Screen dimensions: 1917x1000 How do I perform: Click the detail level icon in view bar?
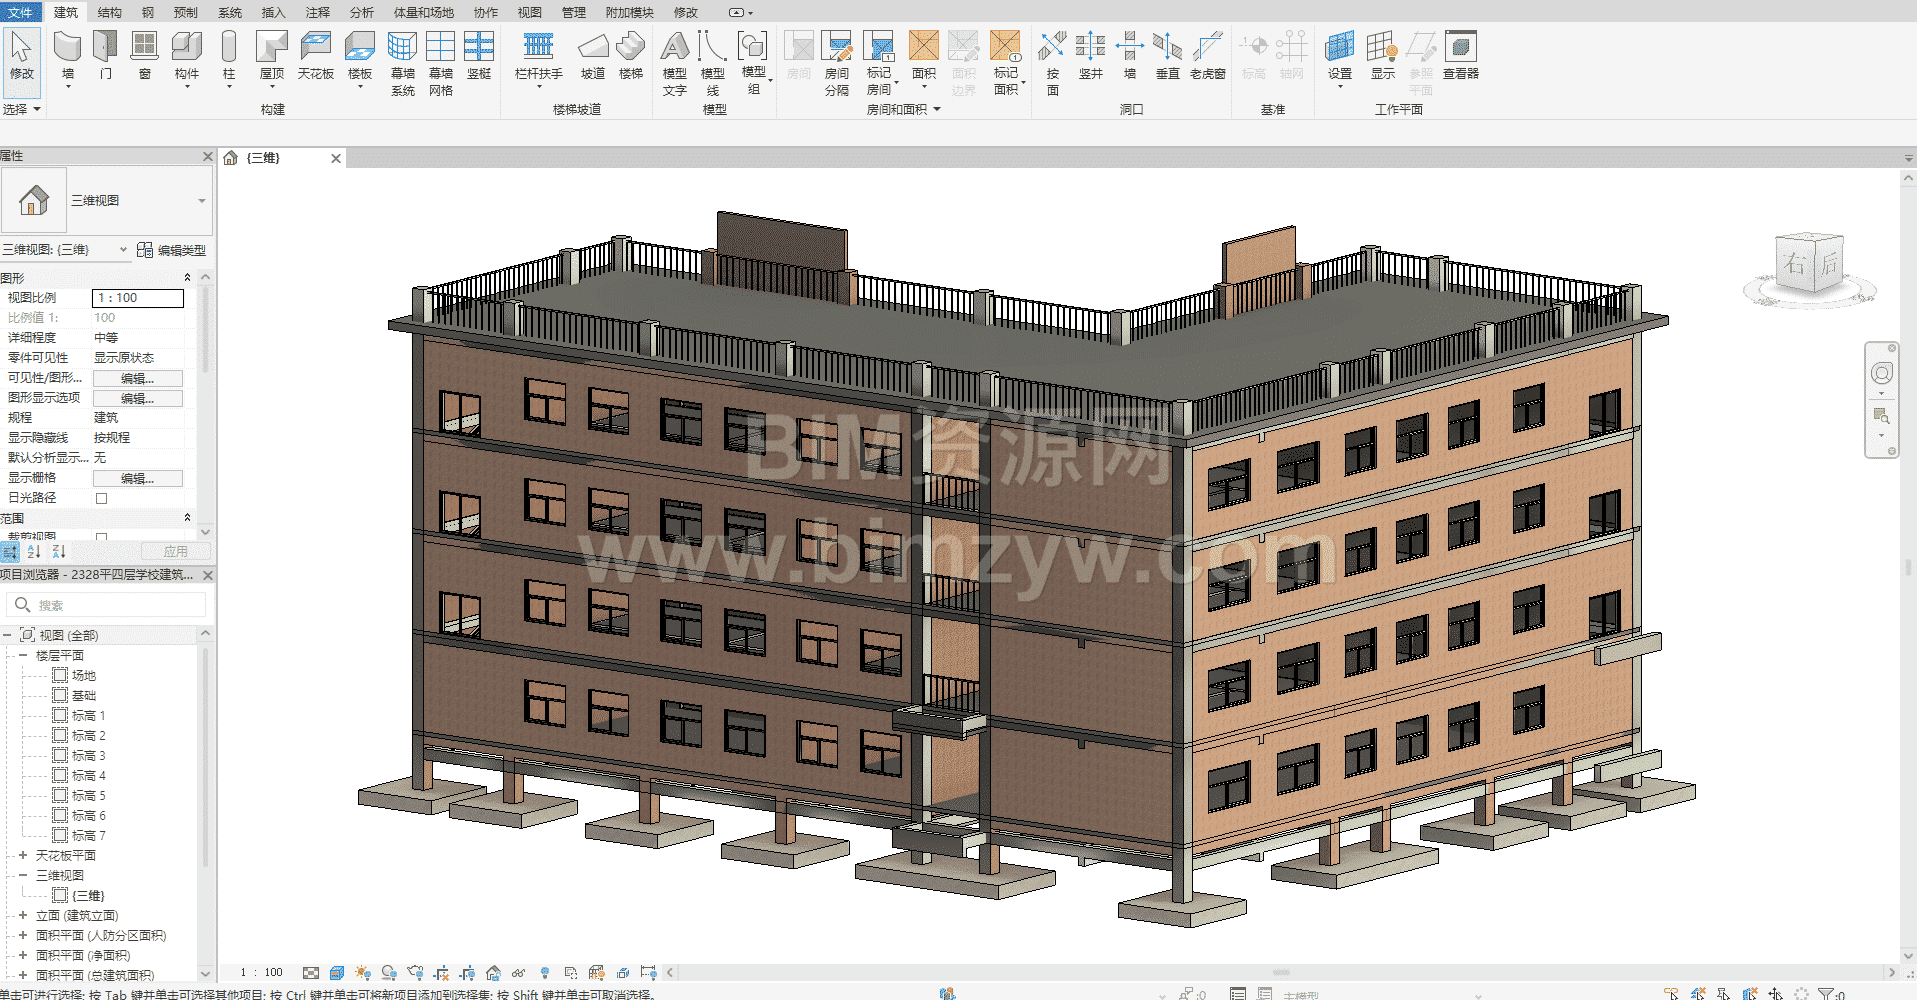coord(311,973)
